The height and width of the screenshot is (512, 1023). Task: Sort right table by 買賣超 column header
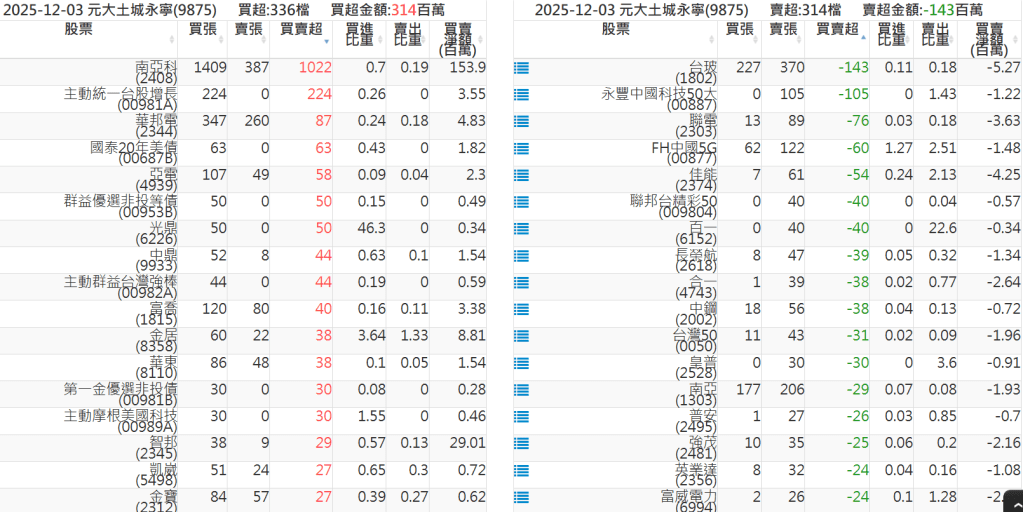click(x=837, y=30)
